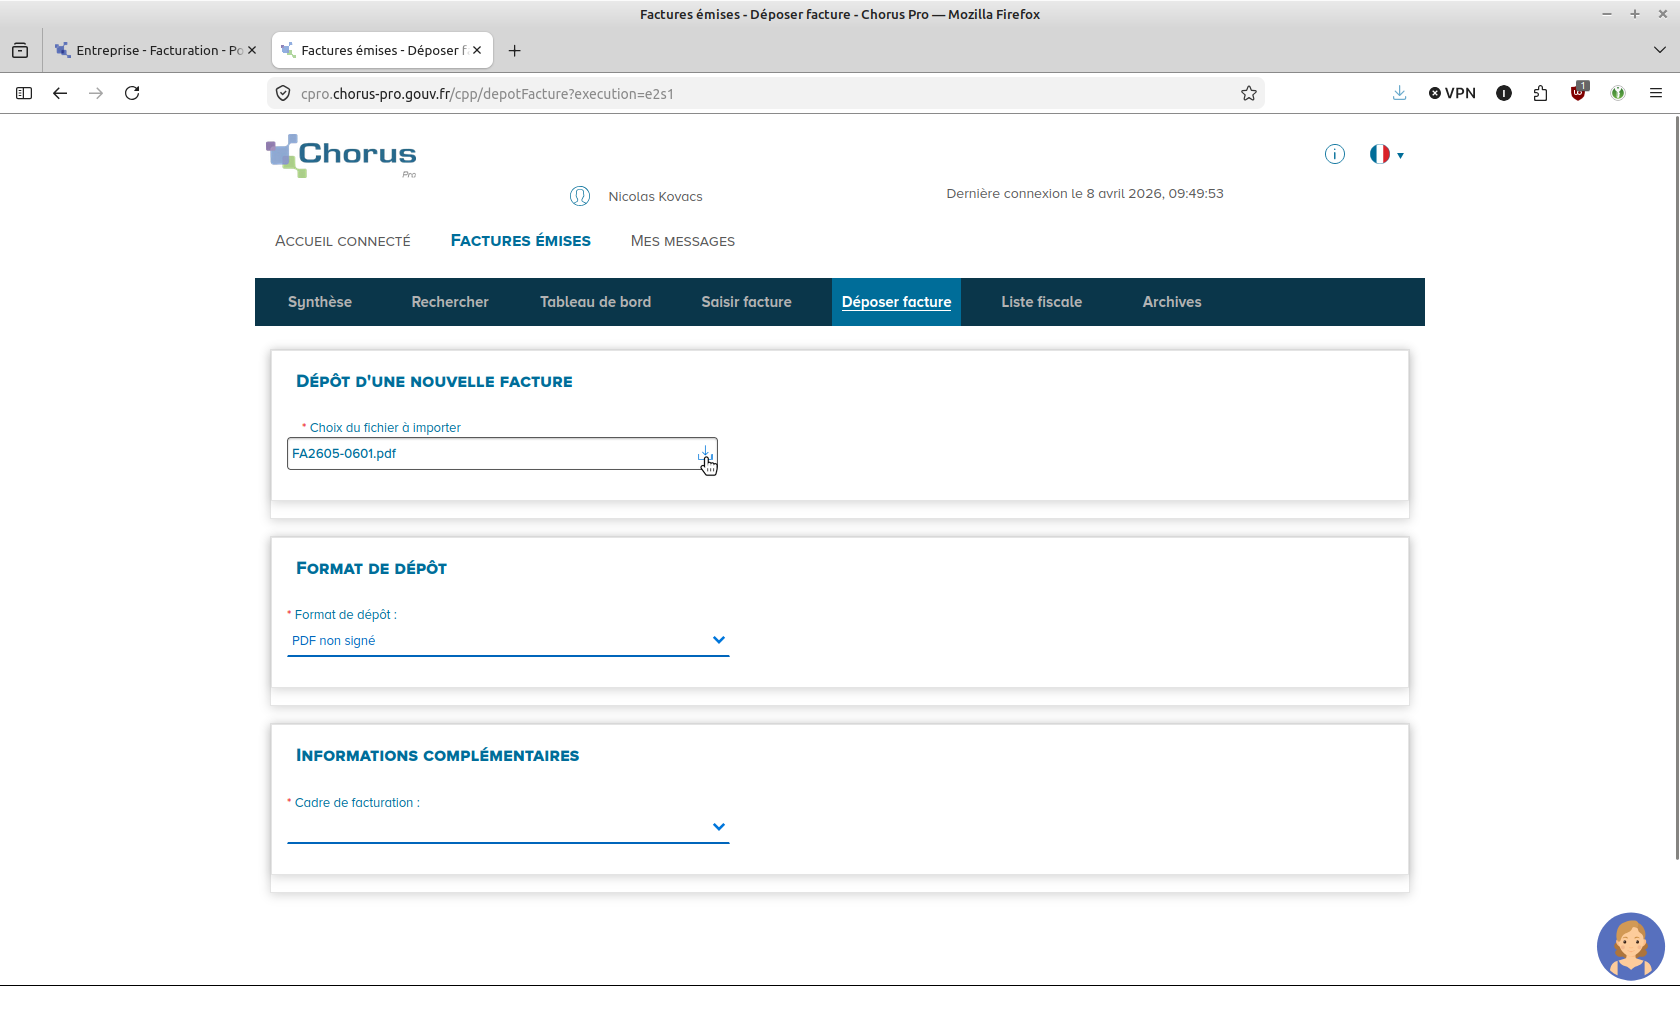
Task: Open the chatbot assistant avatar
Action: [x=1631, y=946]
